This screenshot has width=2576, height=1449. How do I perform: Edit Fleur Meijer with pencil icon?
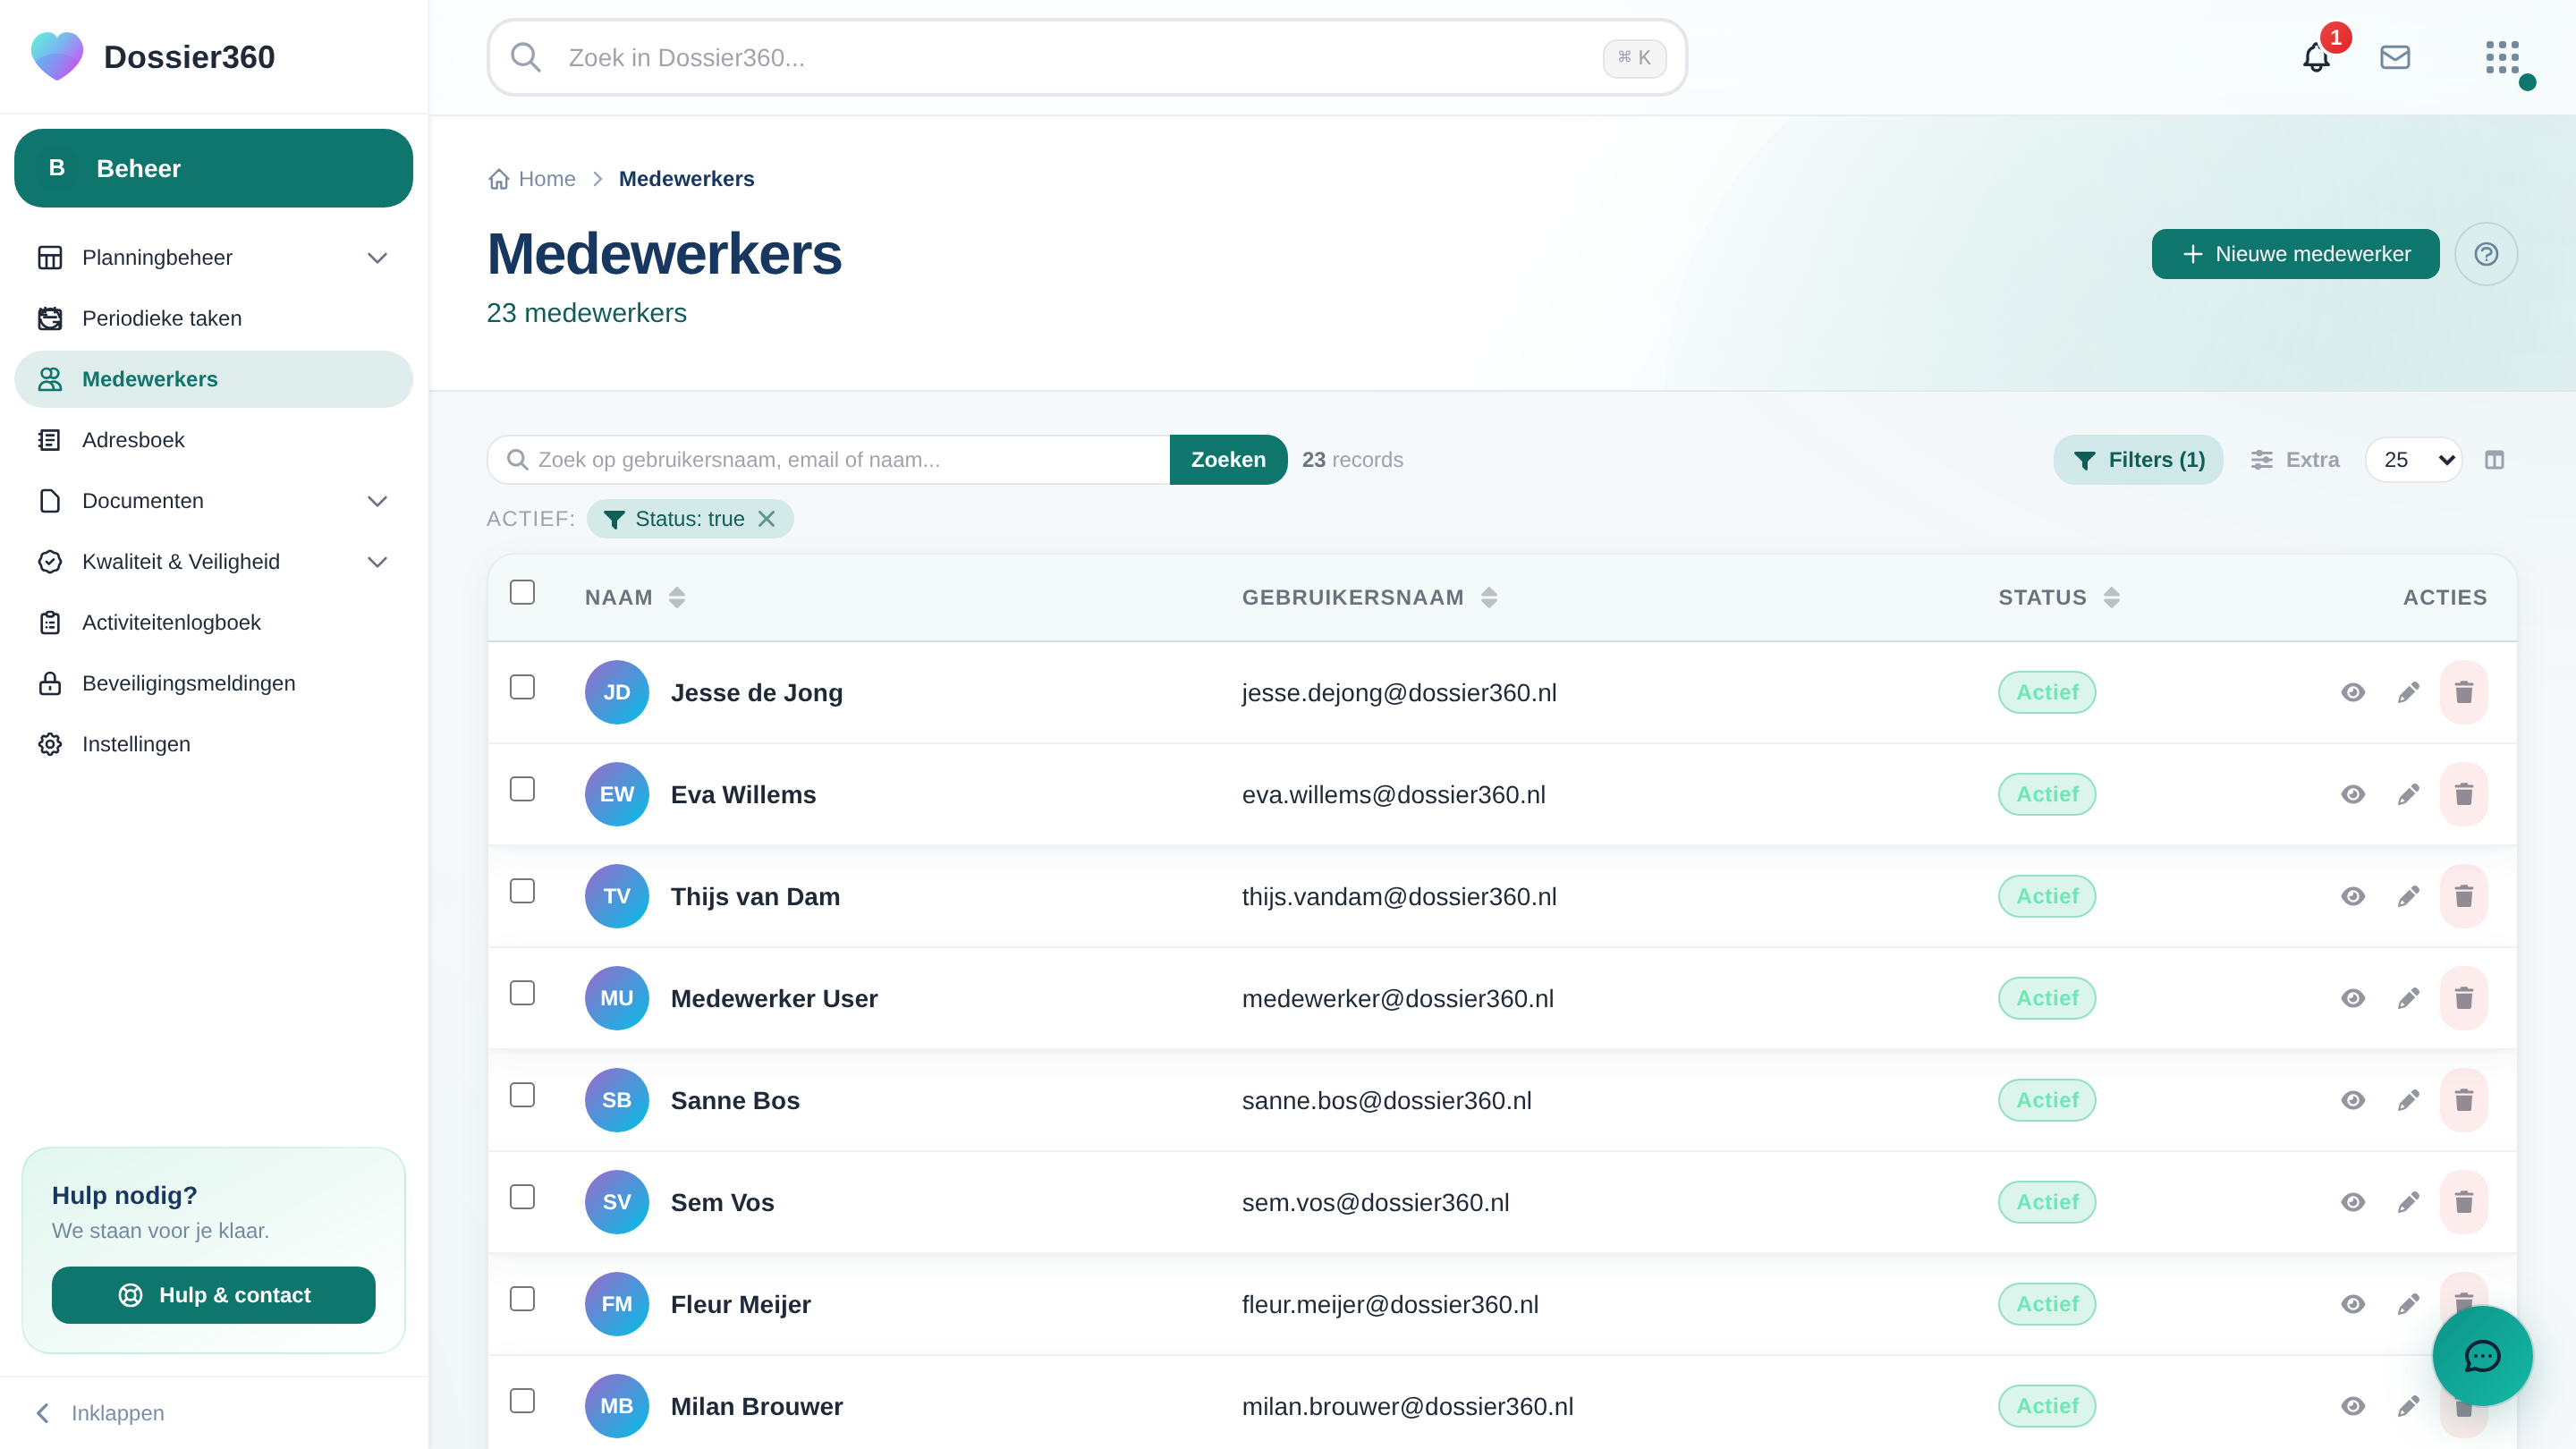(x=2408, y=1304)
